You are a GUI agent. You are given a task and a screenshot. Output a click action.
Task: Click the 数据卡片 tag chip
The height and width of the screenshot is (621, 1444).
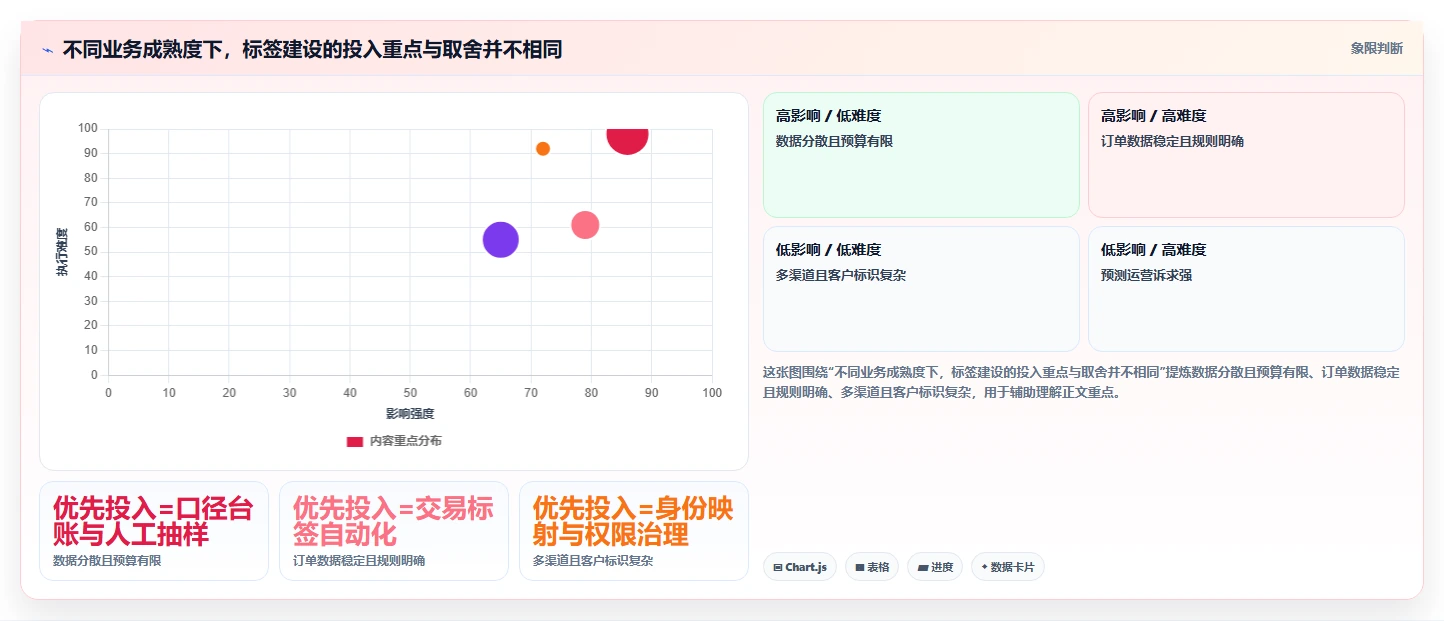(x=1008, y=567)
